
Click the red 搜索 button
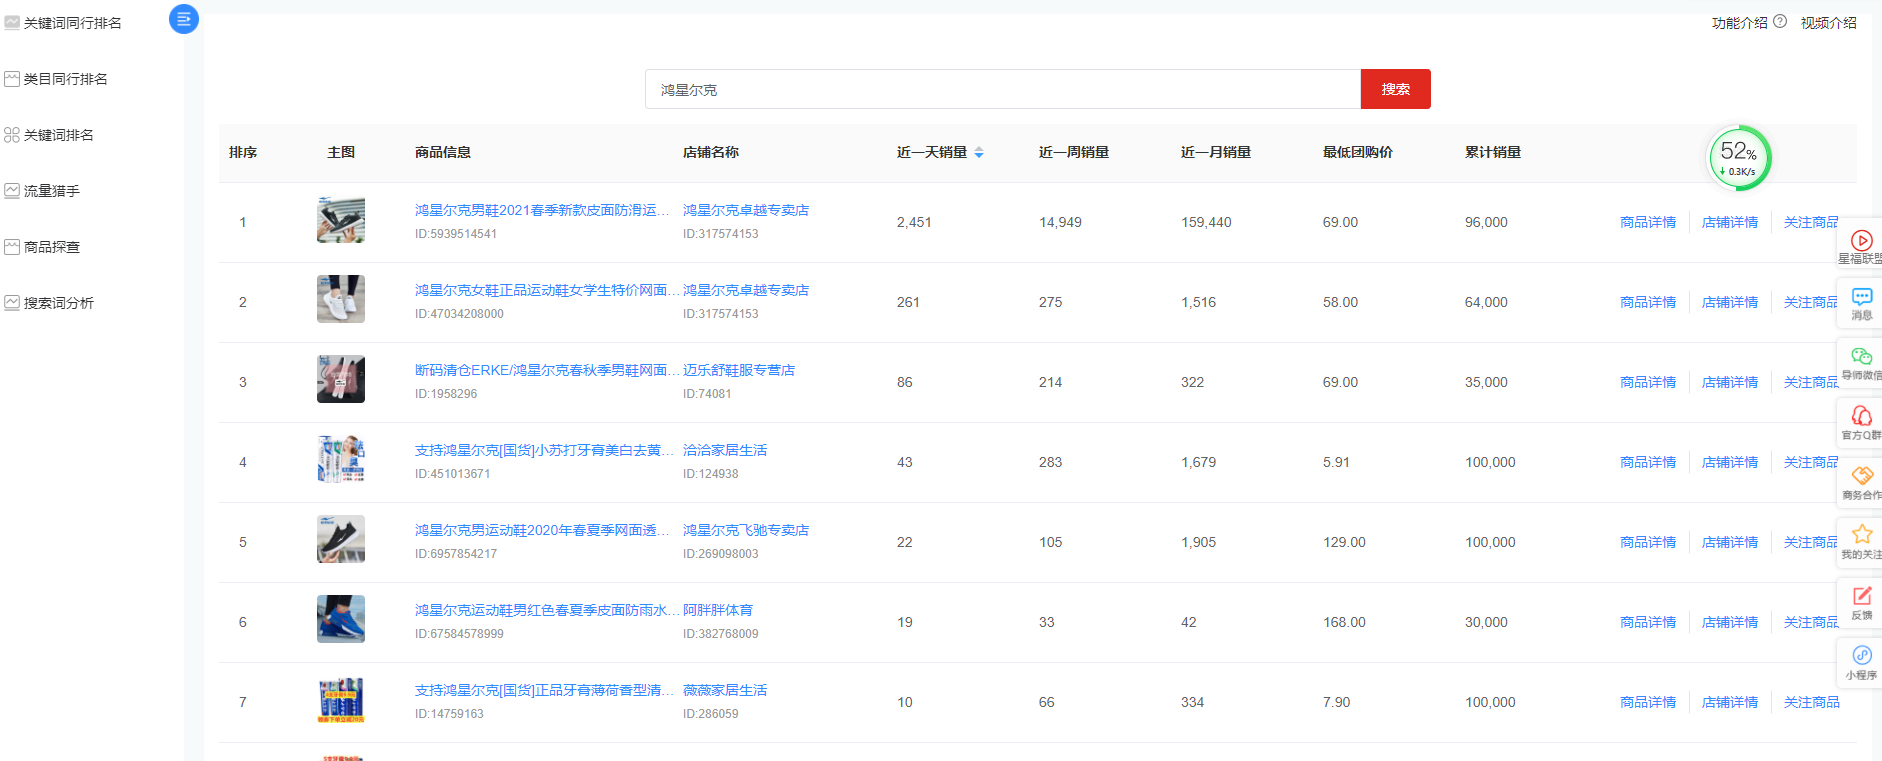[1396, 89]
